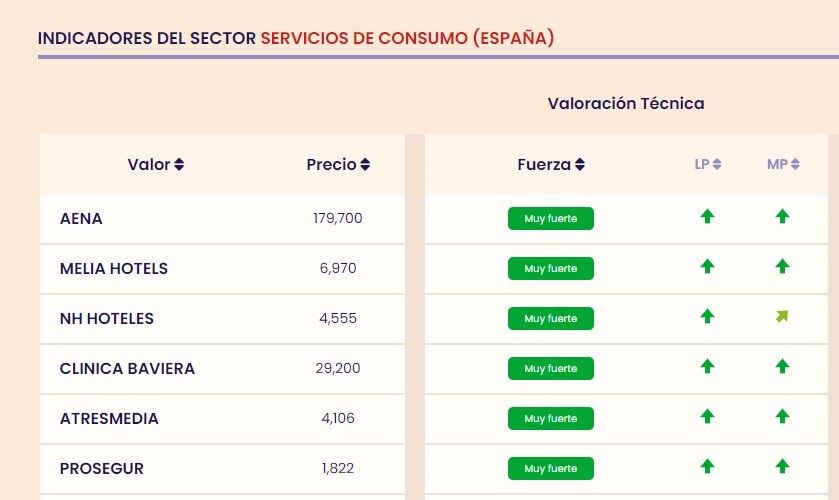Open CLINICA BAVIERA stock page

click(x=127, y=368)
